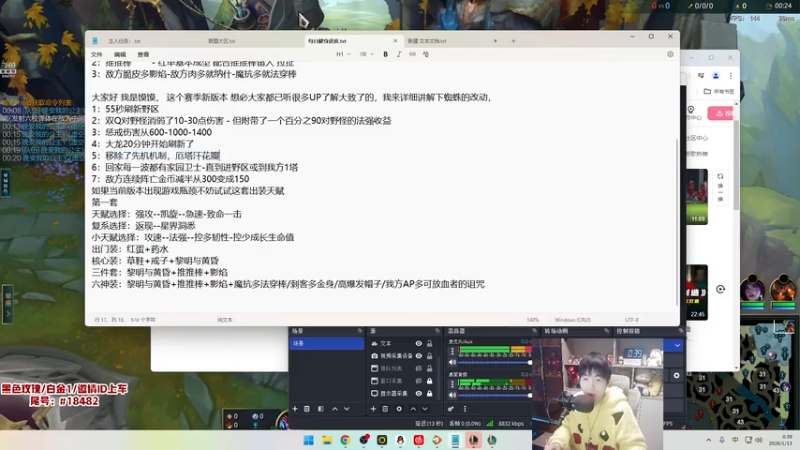800x450 pixels.
Task: Open the Windows Start menu
Action: tap(309, 440)
